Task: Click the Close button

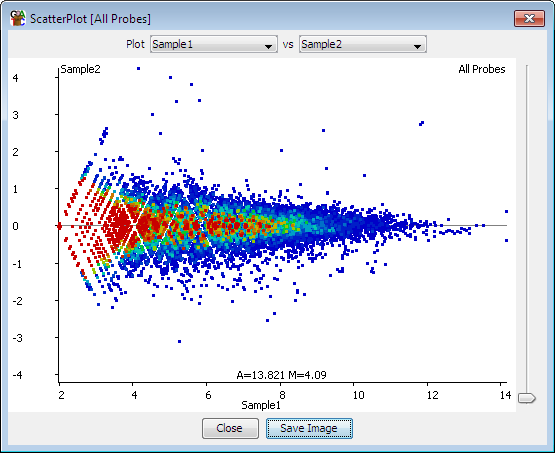Action: point(230,428)
